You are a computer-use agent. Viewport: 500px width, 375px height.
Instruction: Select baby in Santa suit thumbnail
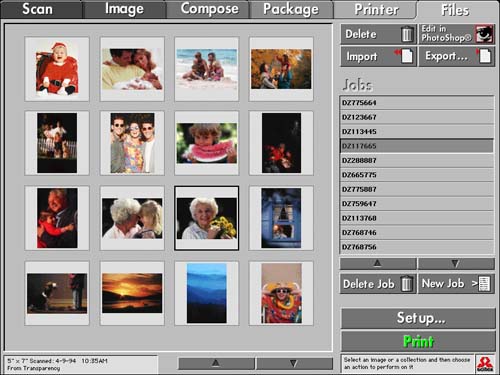coord(57,69)
